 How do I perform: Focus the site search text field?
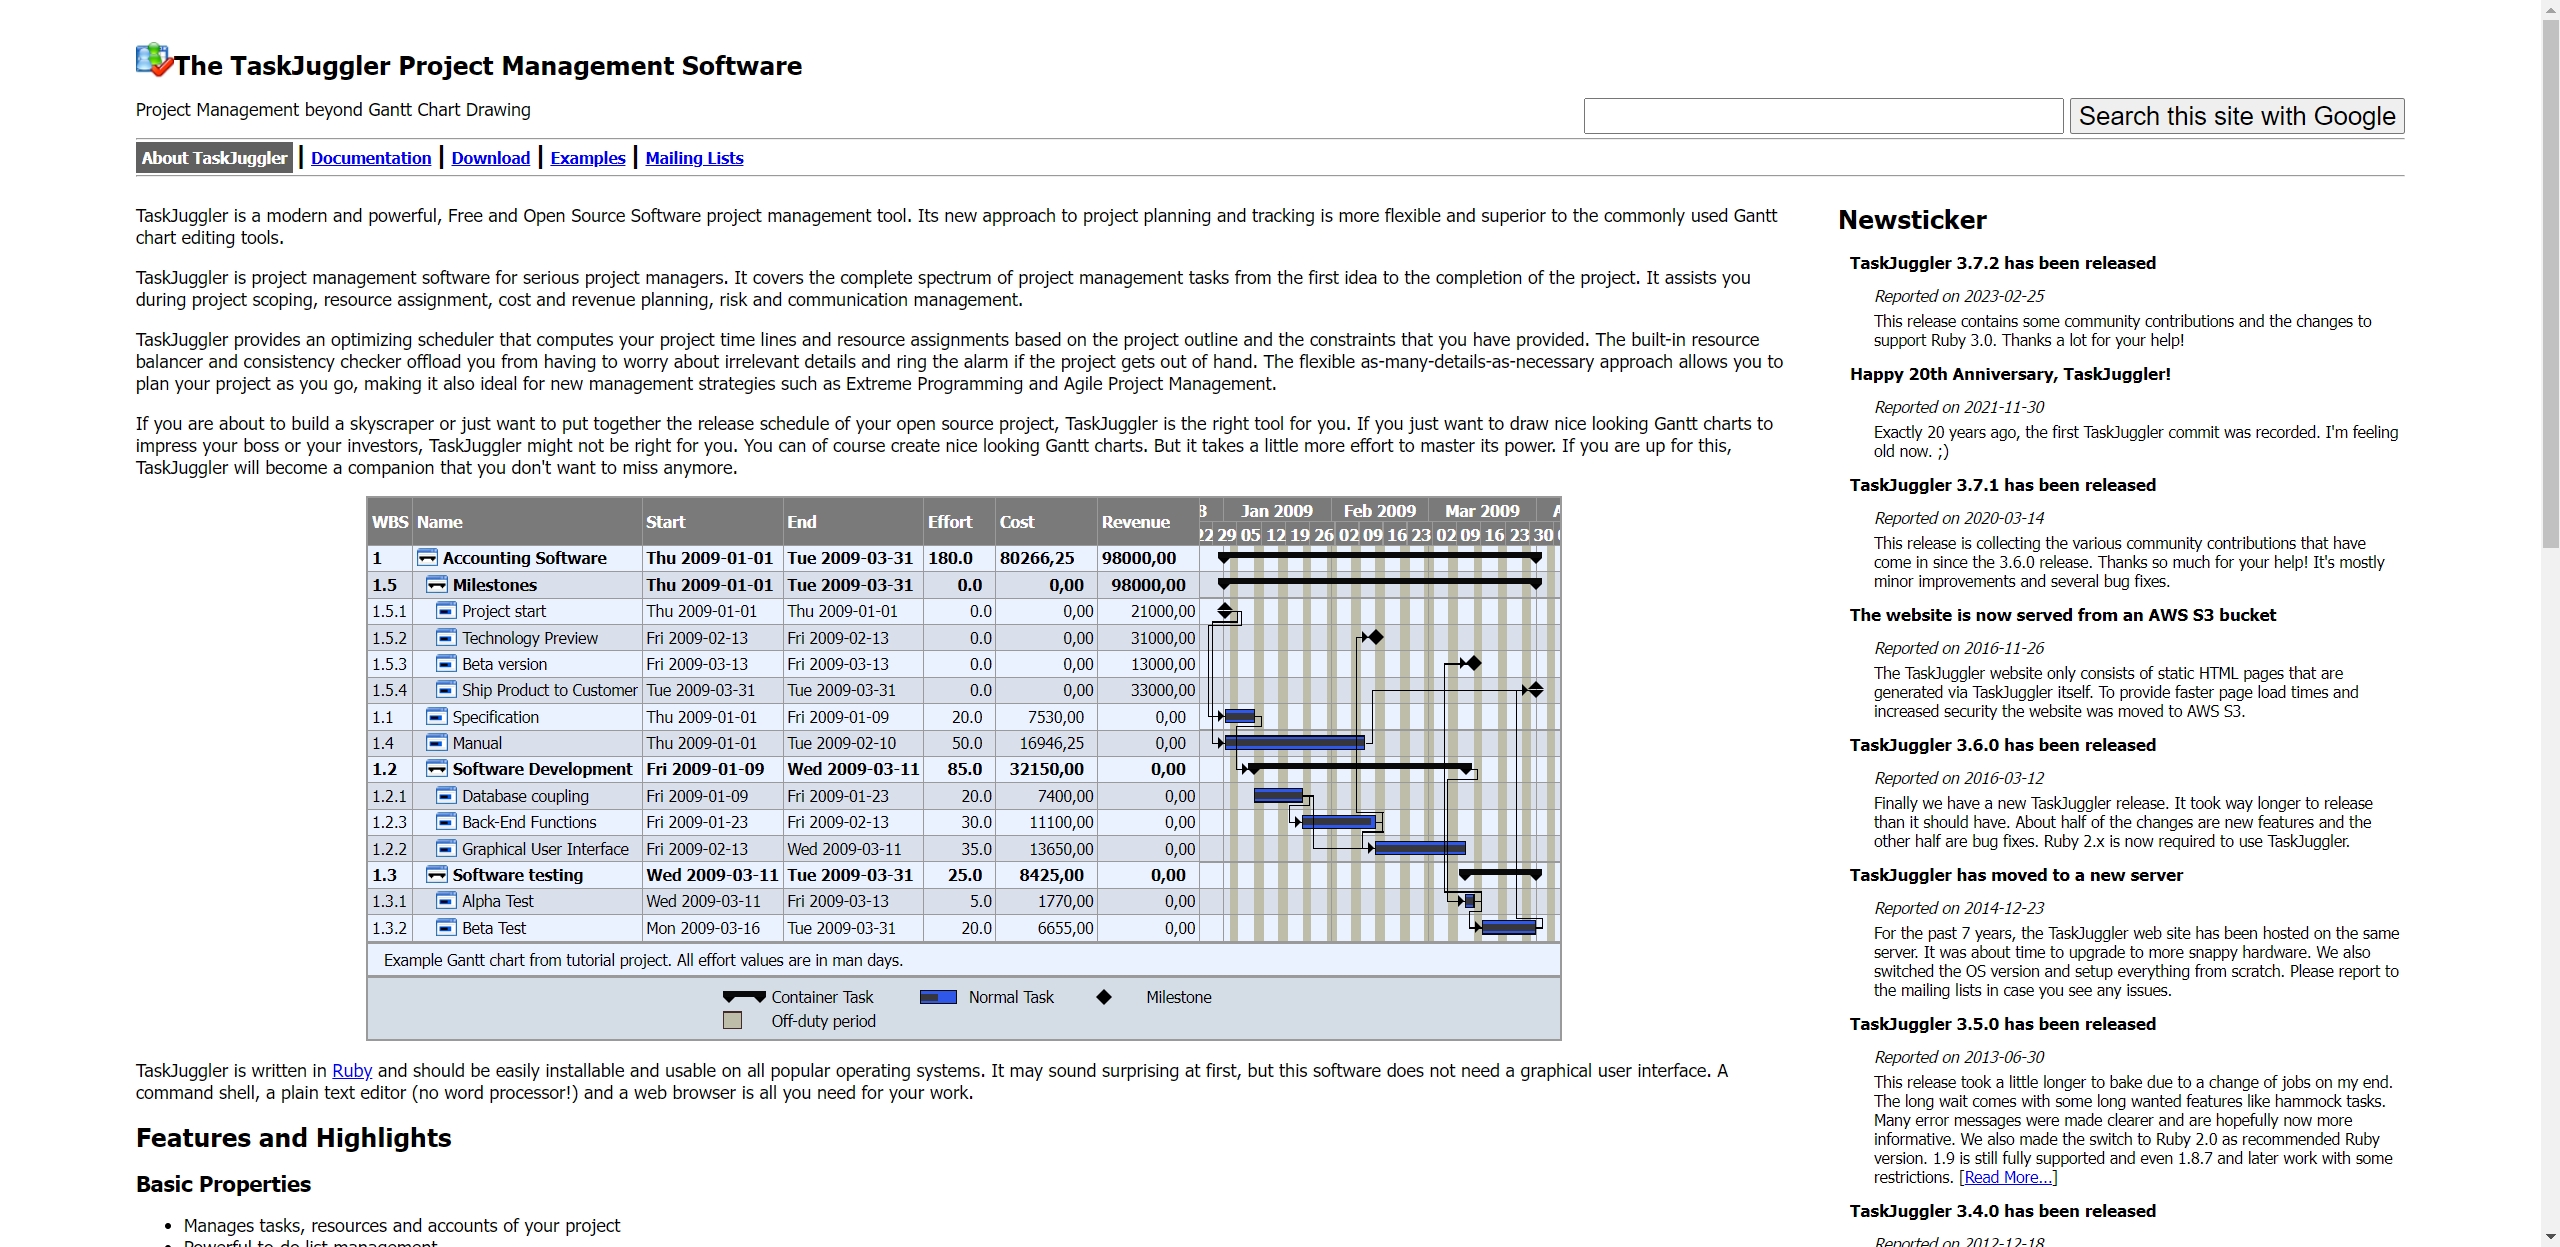(1822, 116)
